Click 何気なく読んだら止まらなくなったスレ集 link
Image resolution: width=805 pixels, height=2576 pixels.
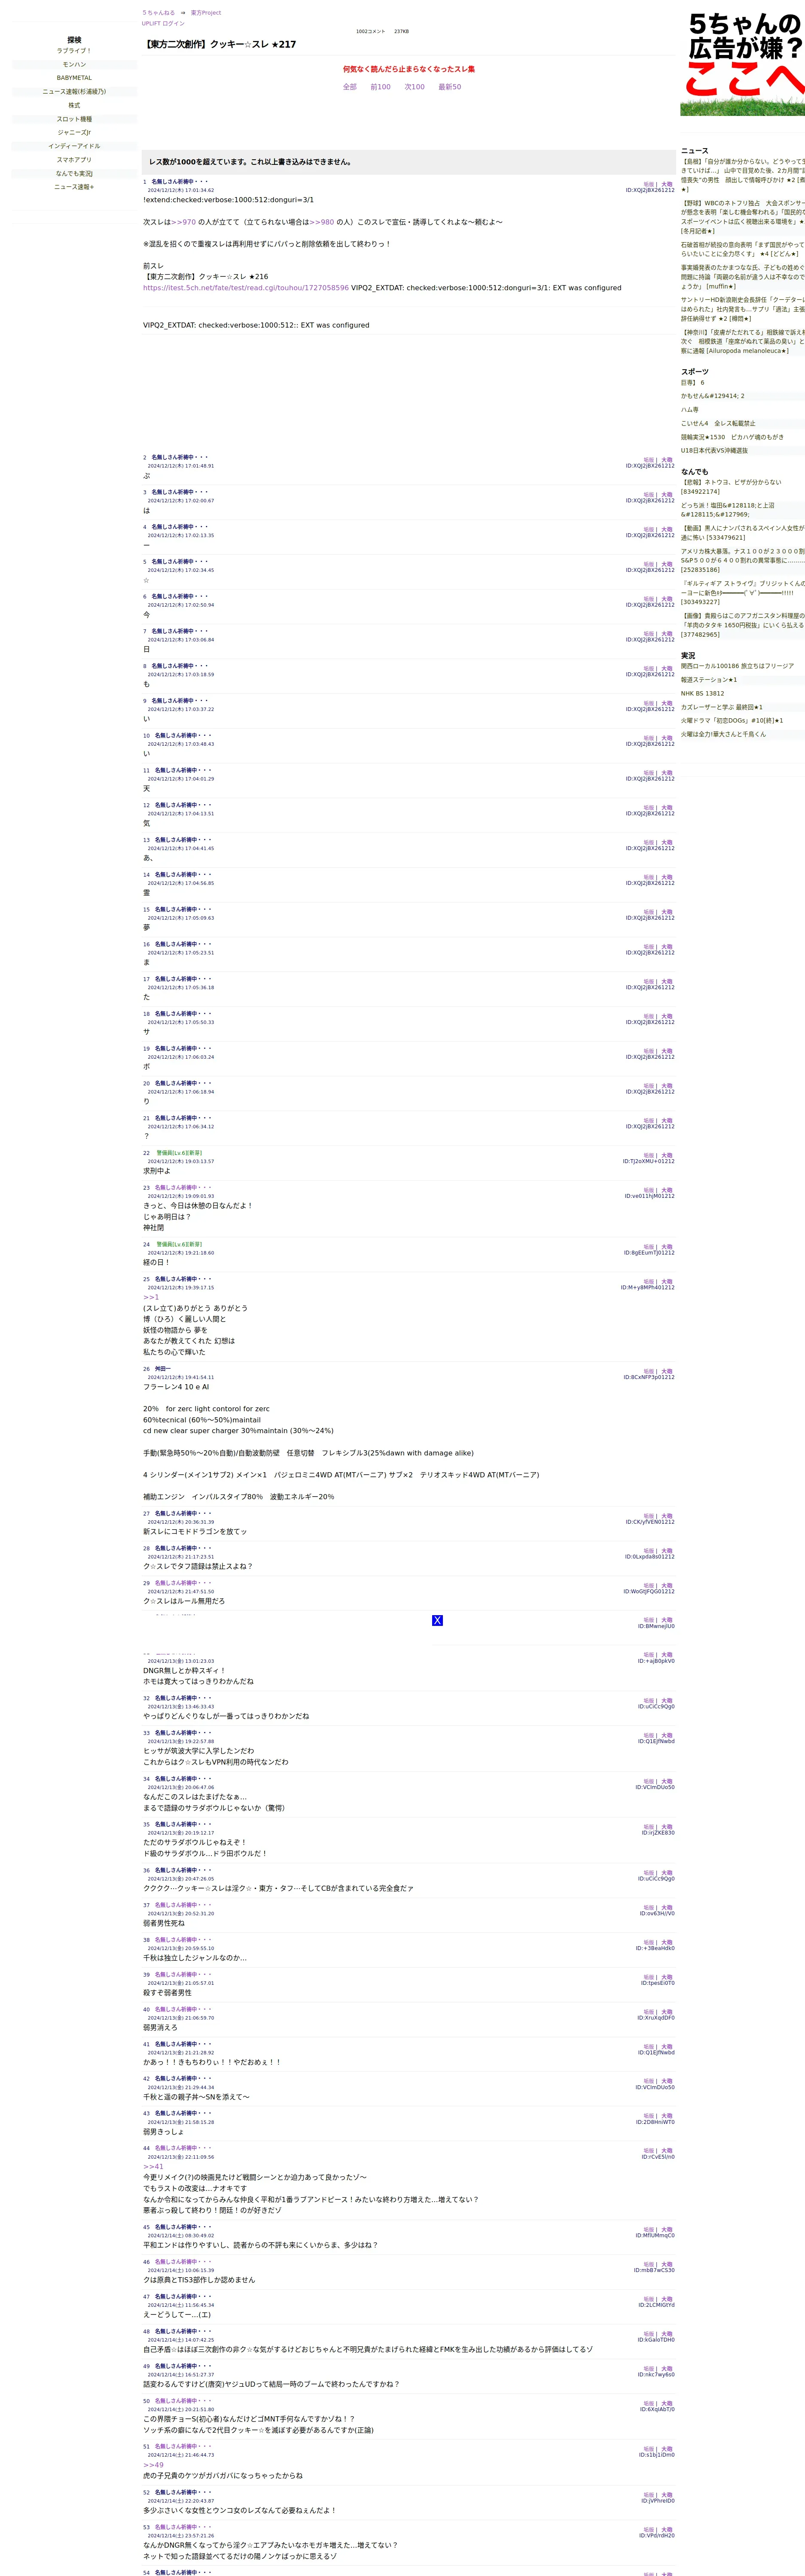point(409,69)
